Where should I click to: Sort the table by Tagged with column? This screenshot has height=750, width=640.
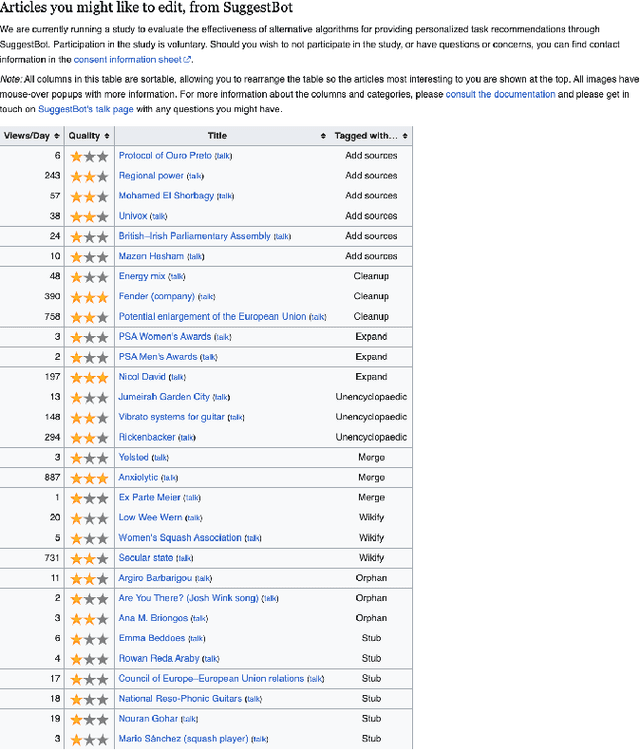click(x=370, y=136)
